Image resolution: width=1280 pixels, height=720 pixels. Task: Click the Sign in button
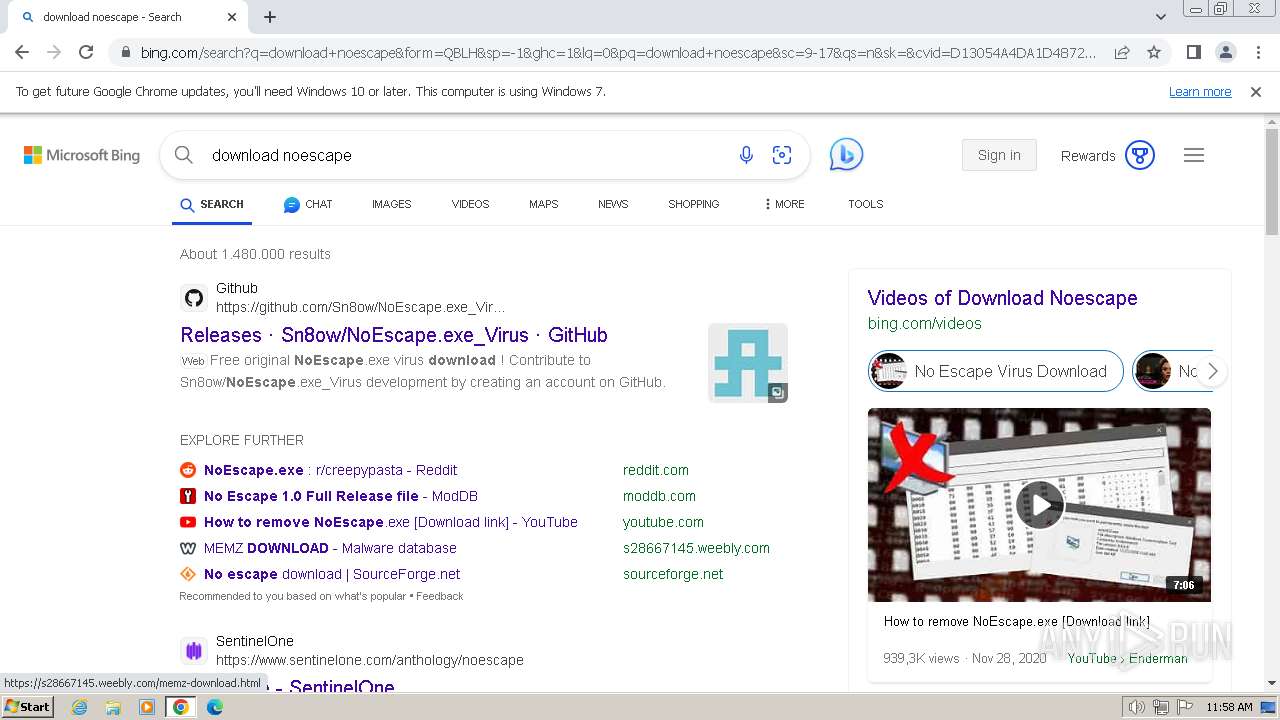(x=999, y=155)
